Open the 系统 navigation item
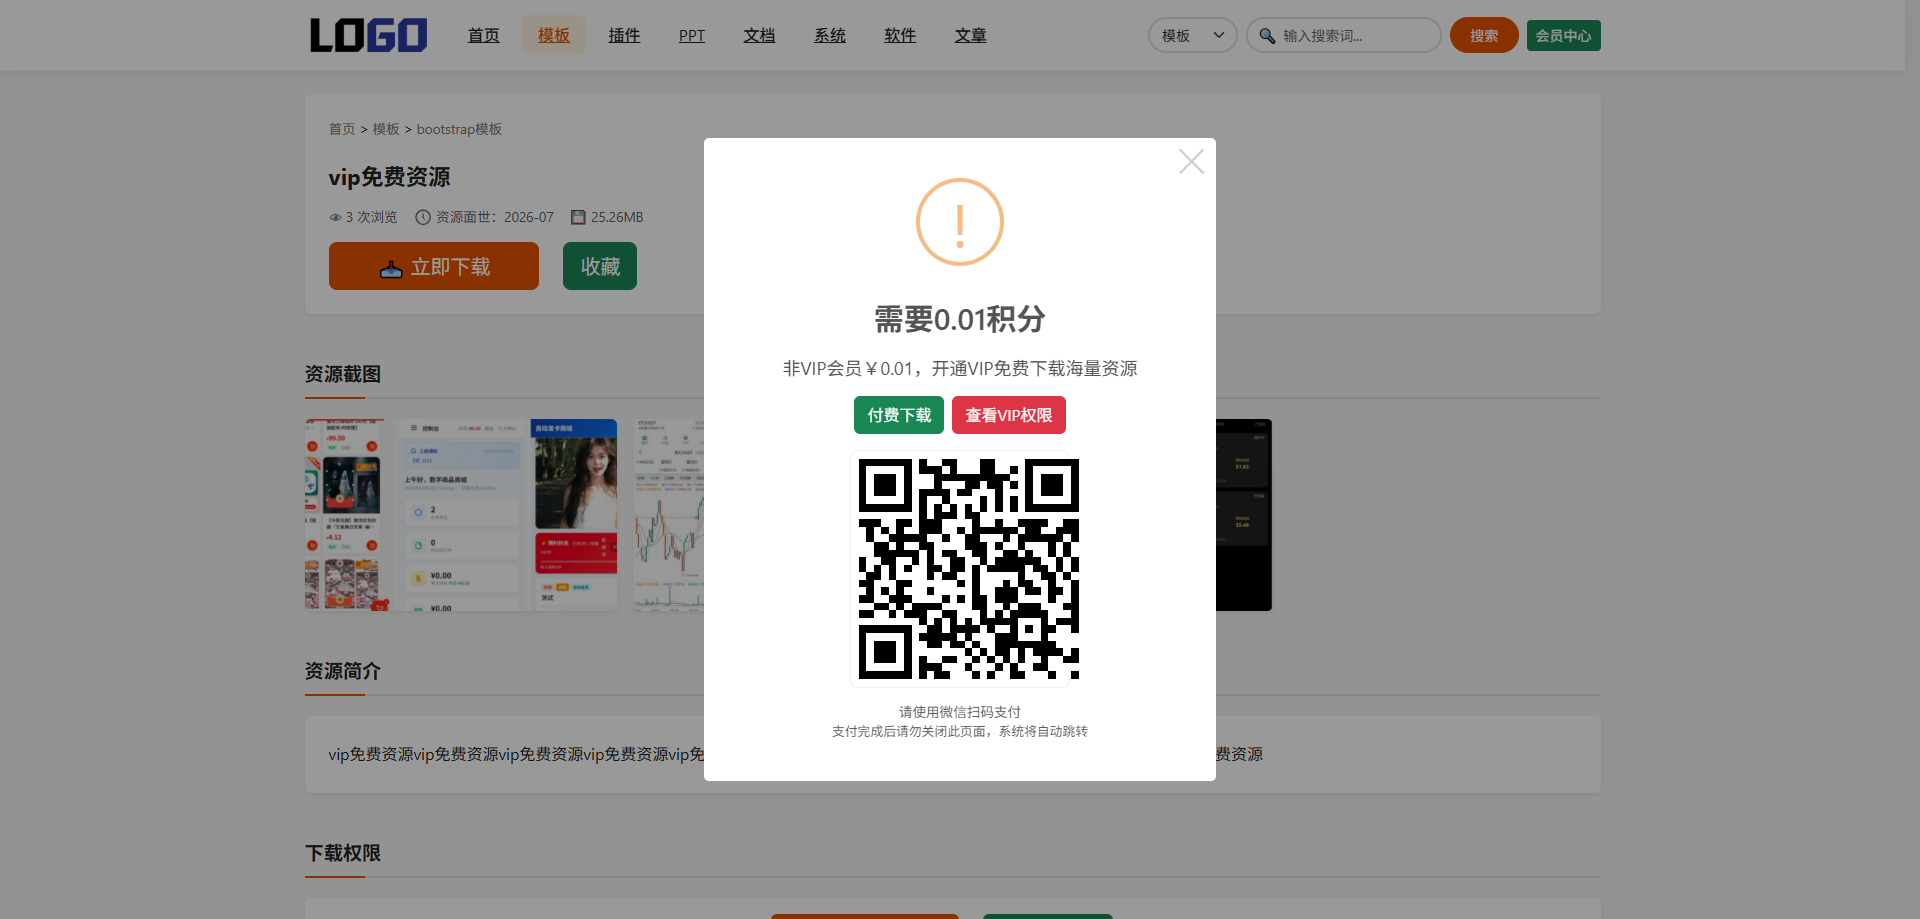The width and height of the screenshot is (1920, 919). (x=830, y=36)
